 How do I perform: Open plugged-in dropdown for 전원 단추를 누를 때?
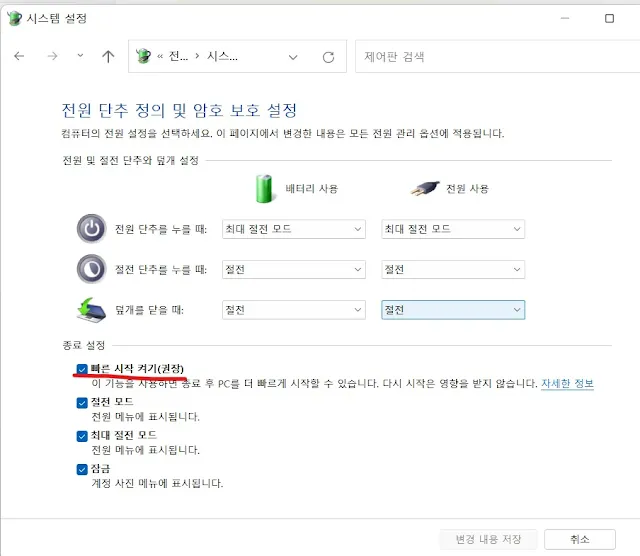(x=453, y=229)
